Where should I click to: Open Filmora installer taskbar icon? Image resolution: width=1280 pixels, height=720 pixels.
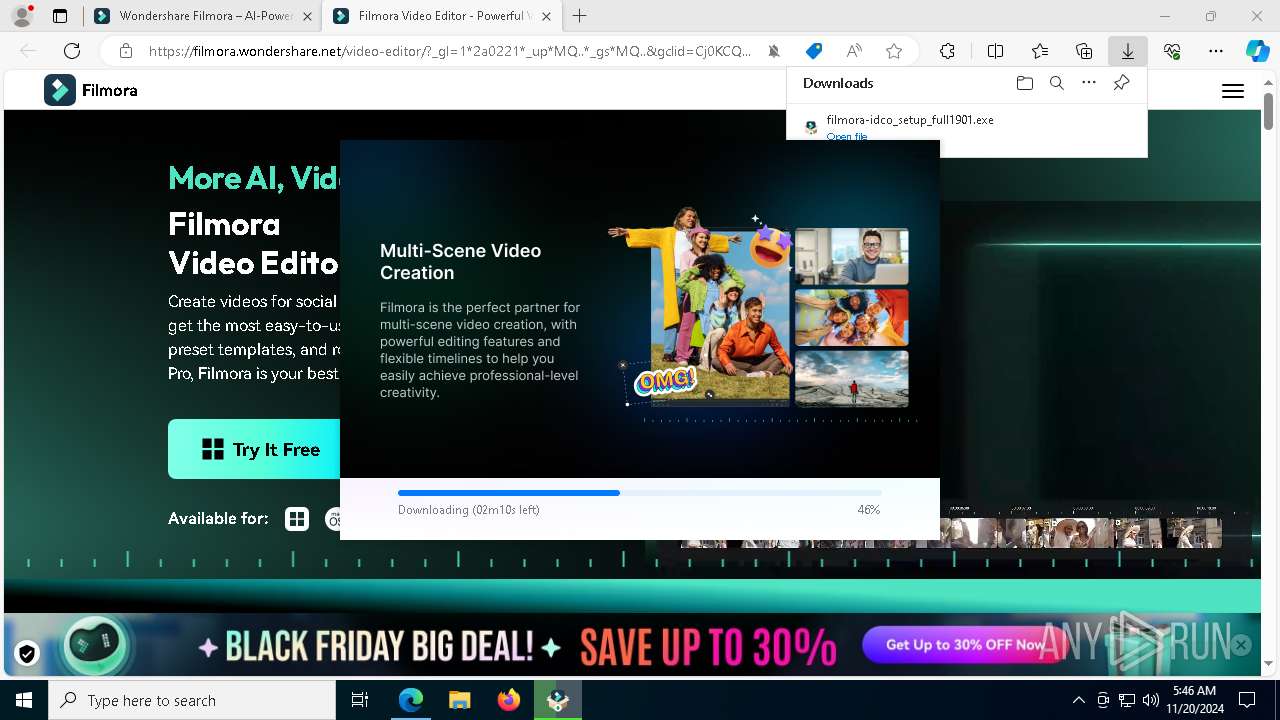point(557,700)
